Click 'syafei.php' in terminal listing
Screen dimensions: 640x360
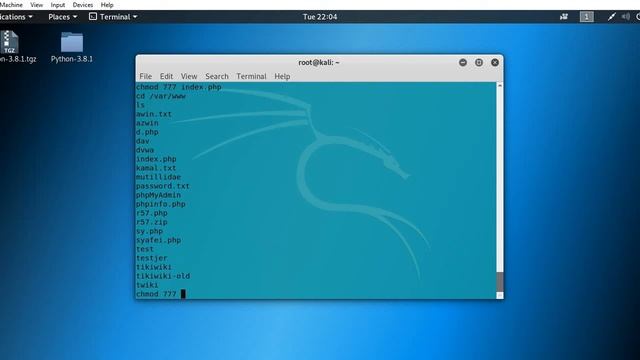tap(158, 240)
